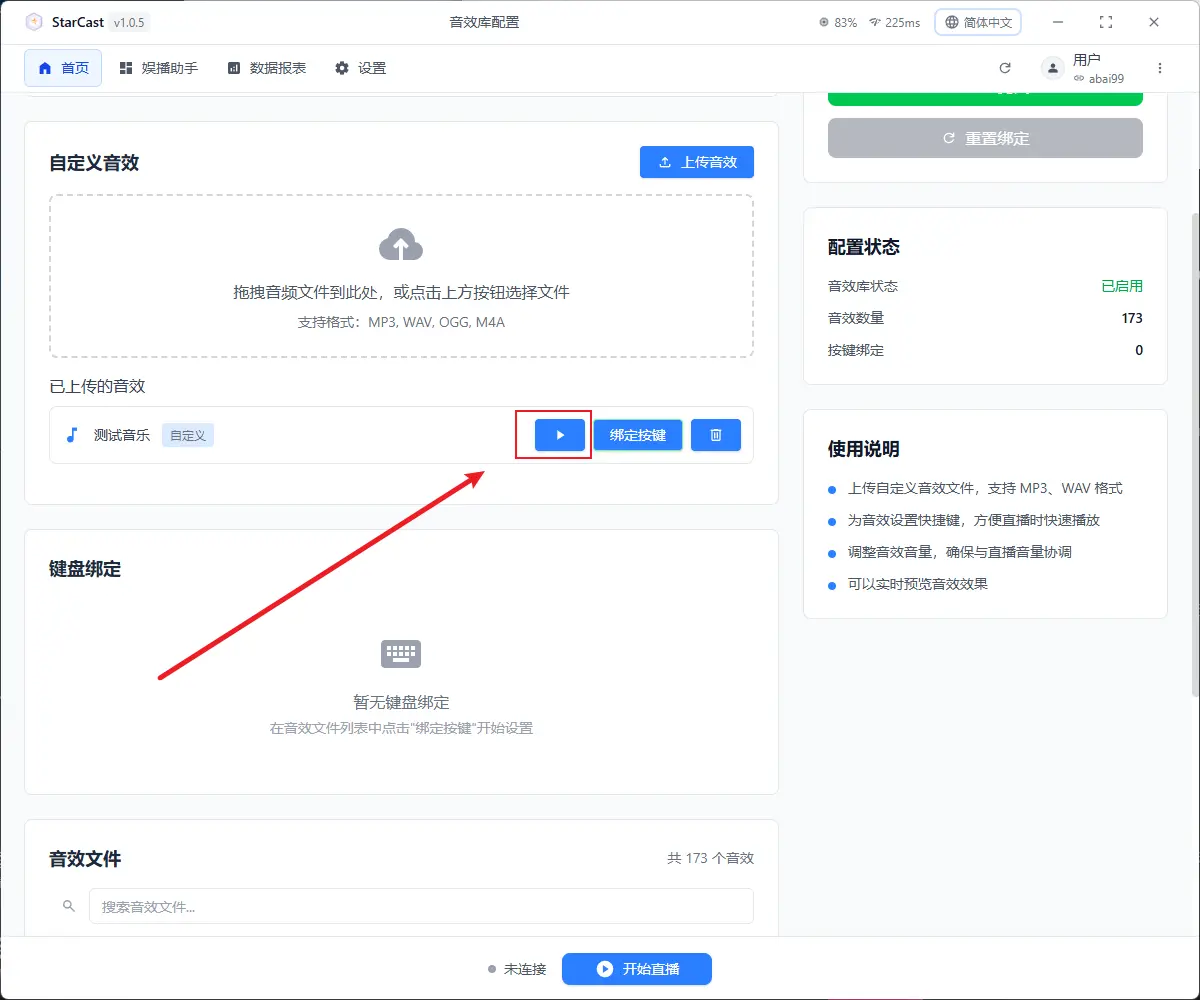Click the 重置绑定 reset button

985,138
